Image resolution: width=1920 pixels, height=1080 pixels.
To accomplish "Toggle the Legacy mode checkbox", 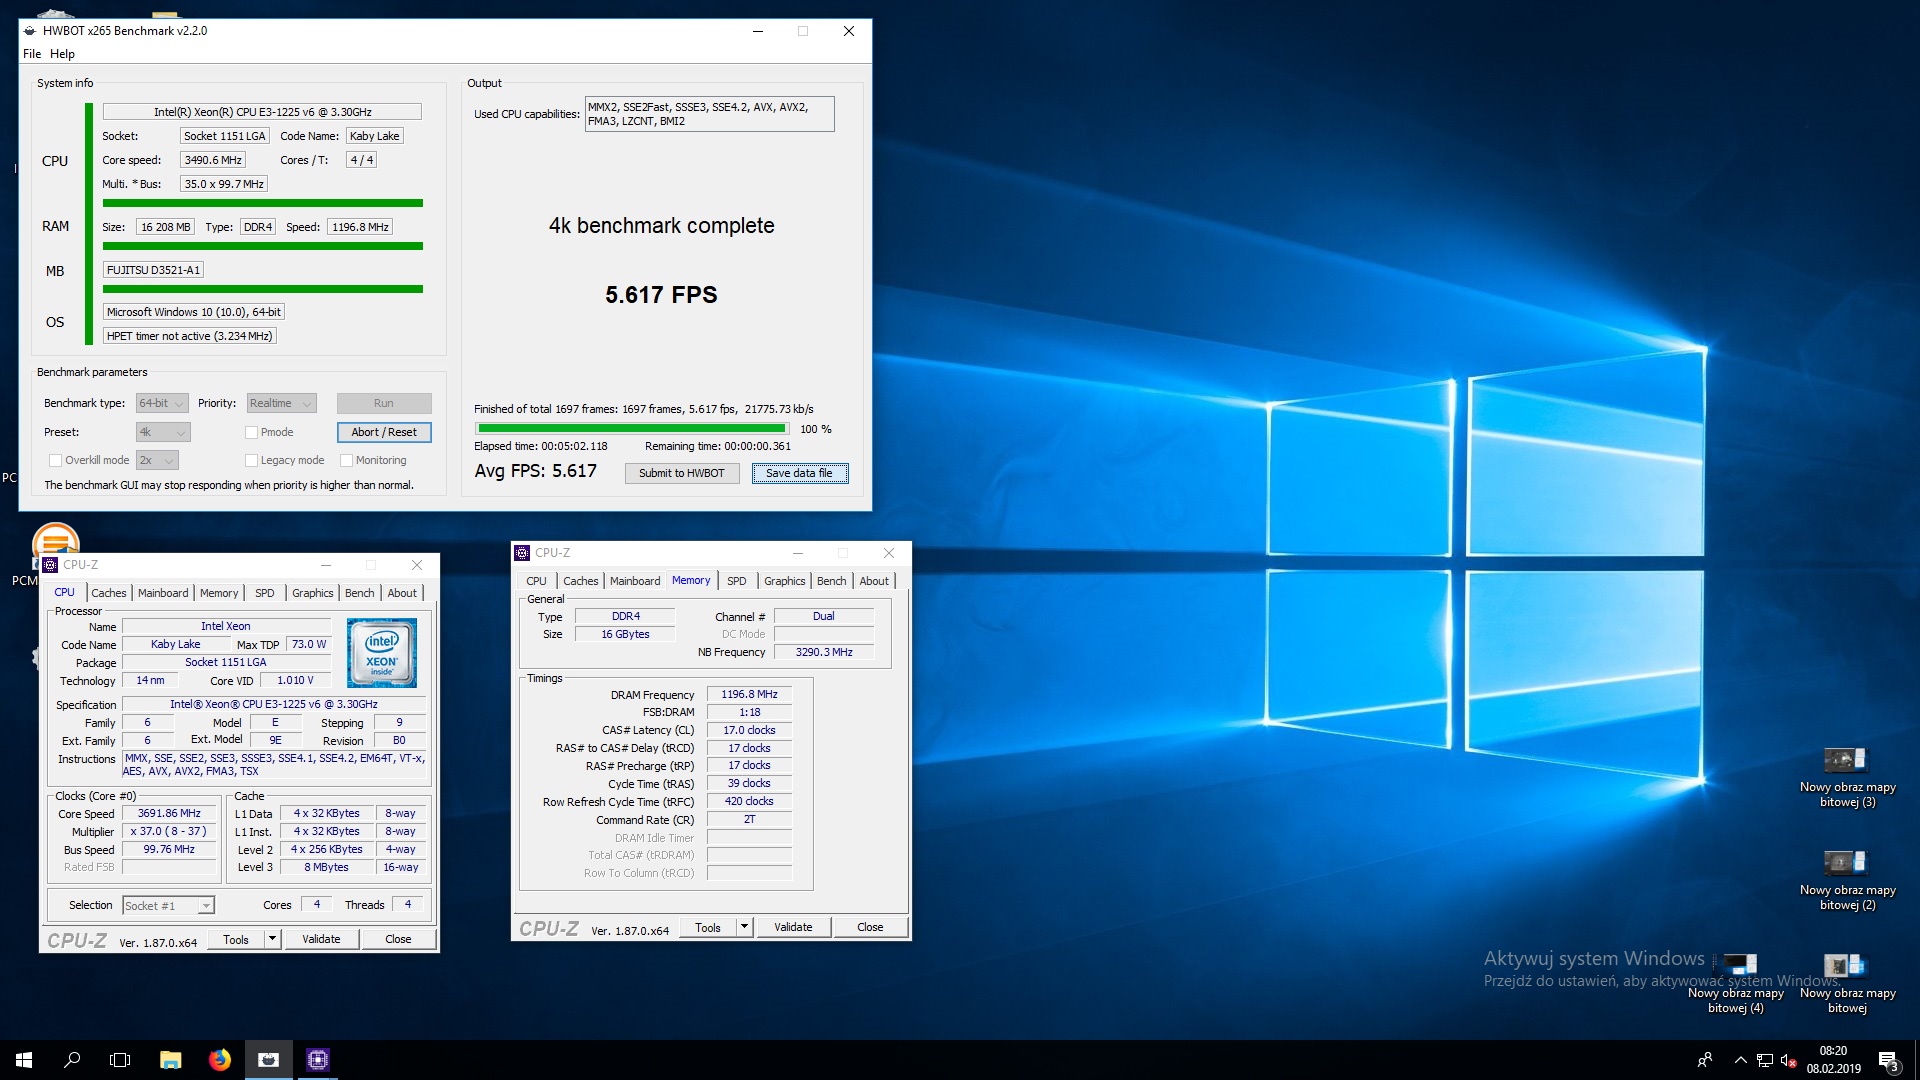I will point(252,460).
